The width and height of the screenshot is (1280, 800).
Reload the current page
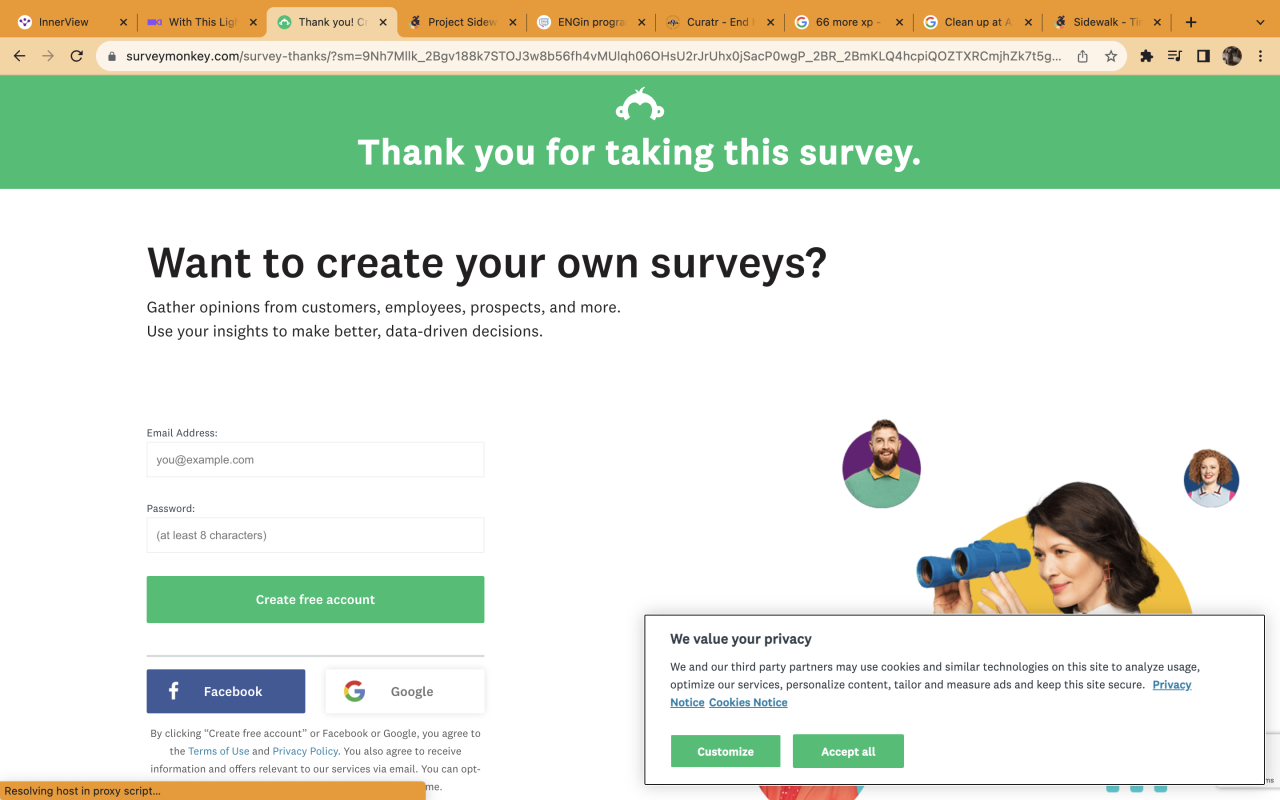pyautogui.click(x=77, y=56)
